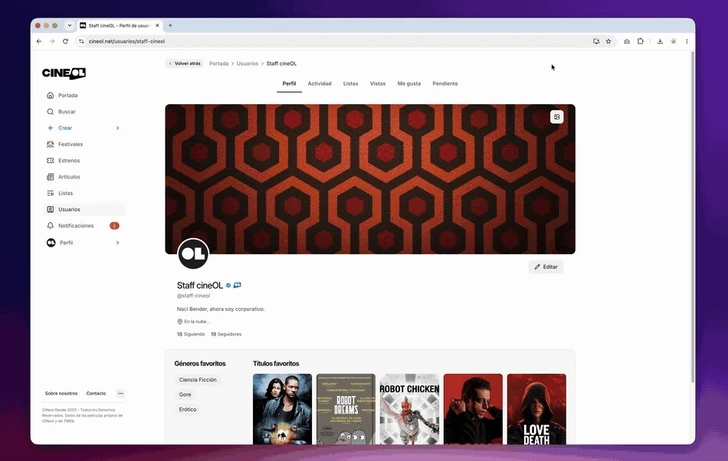
Task: Open Artículos icon in sidebar
Action: pos(50,176)
